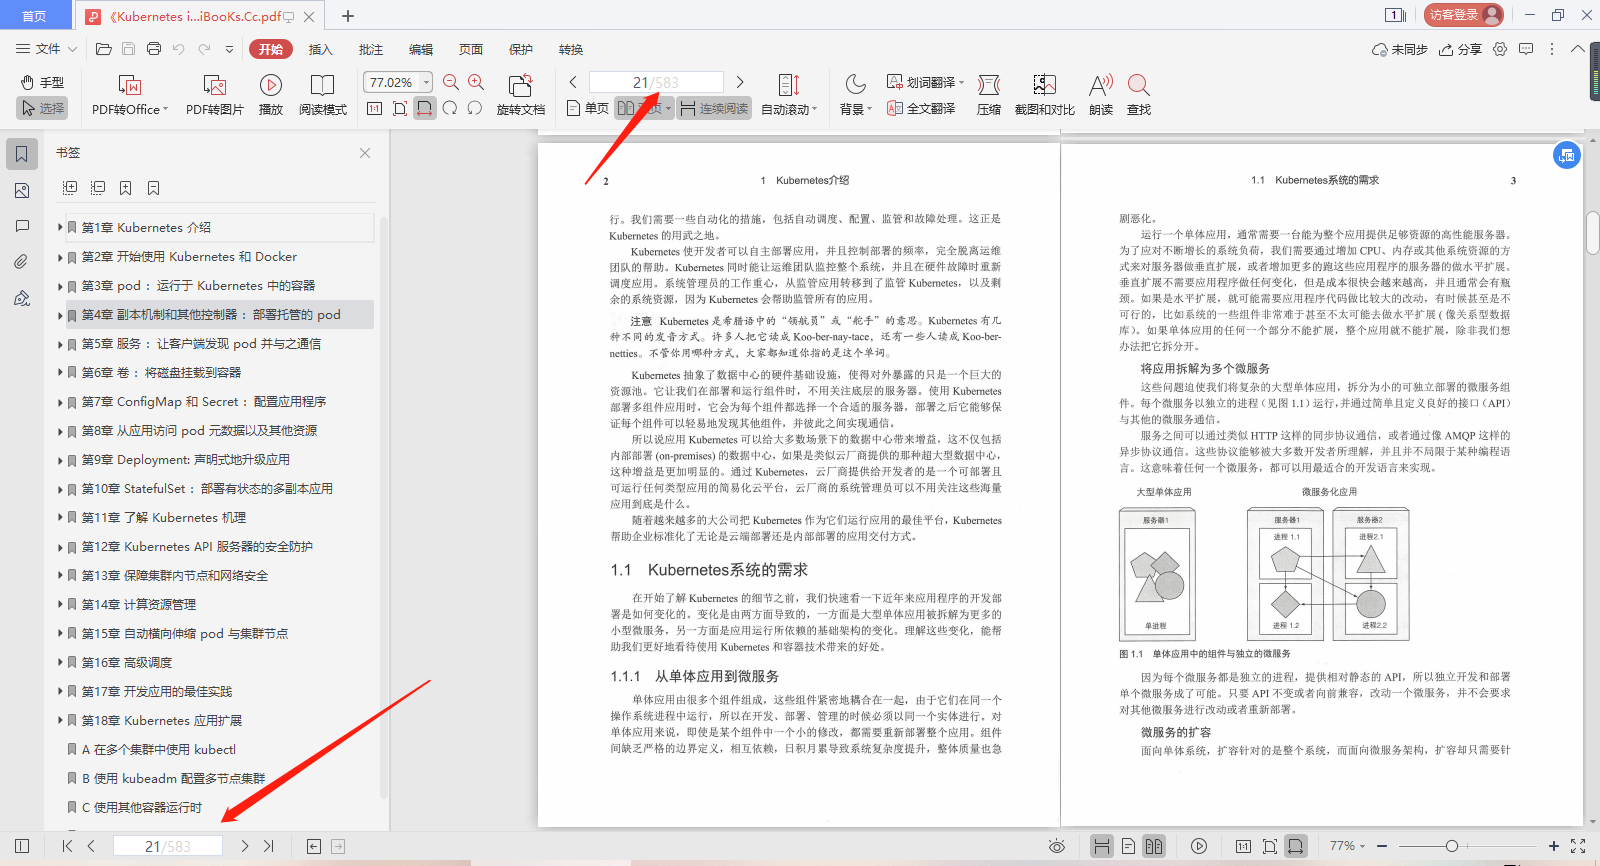This screenshot has height=866, width=1600.
Task: Click the print icon in quick access
Action: click(154, 49)
